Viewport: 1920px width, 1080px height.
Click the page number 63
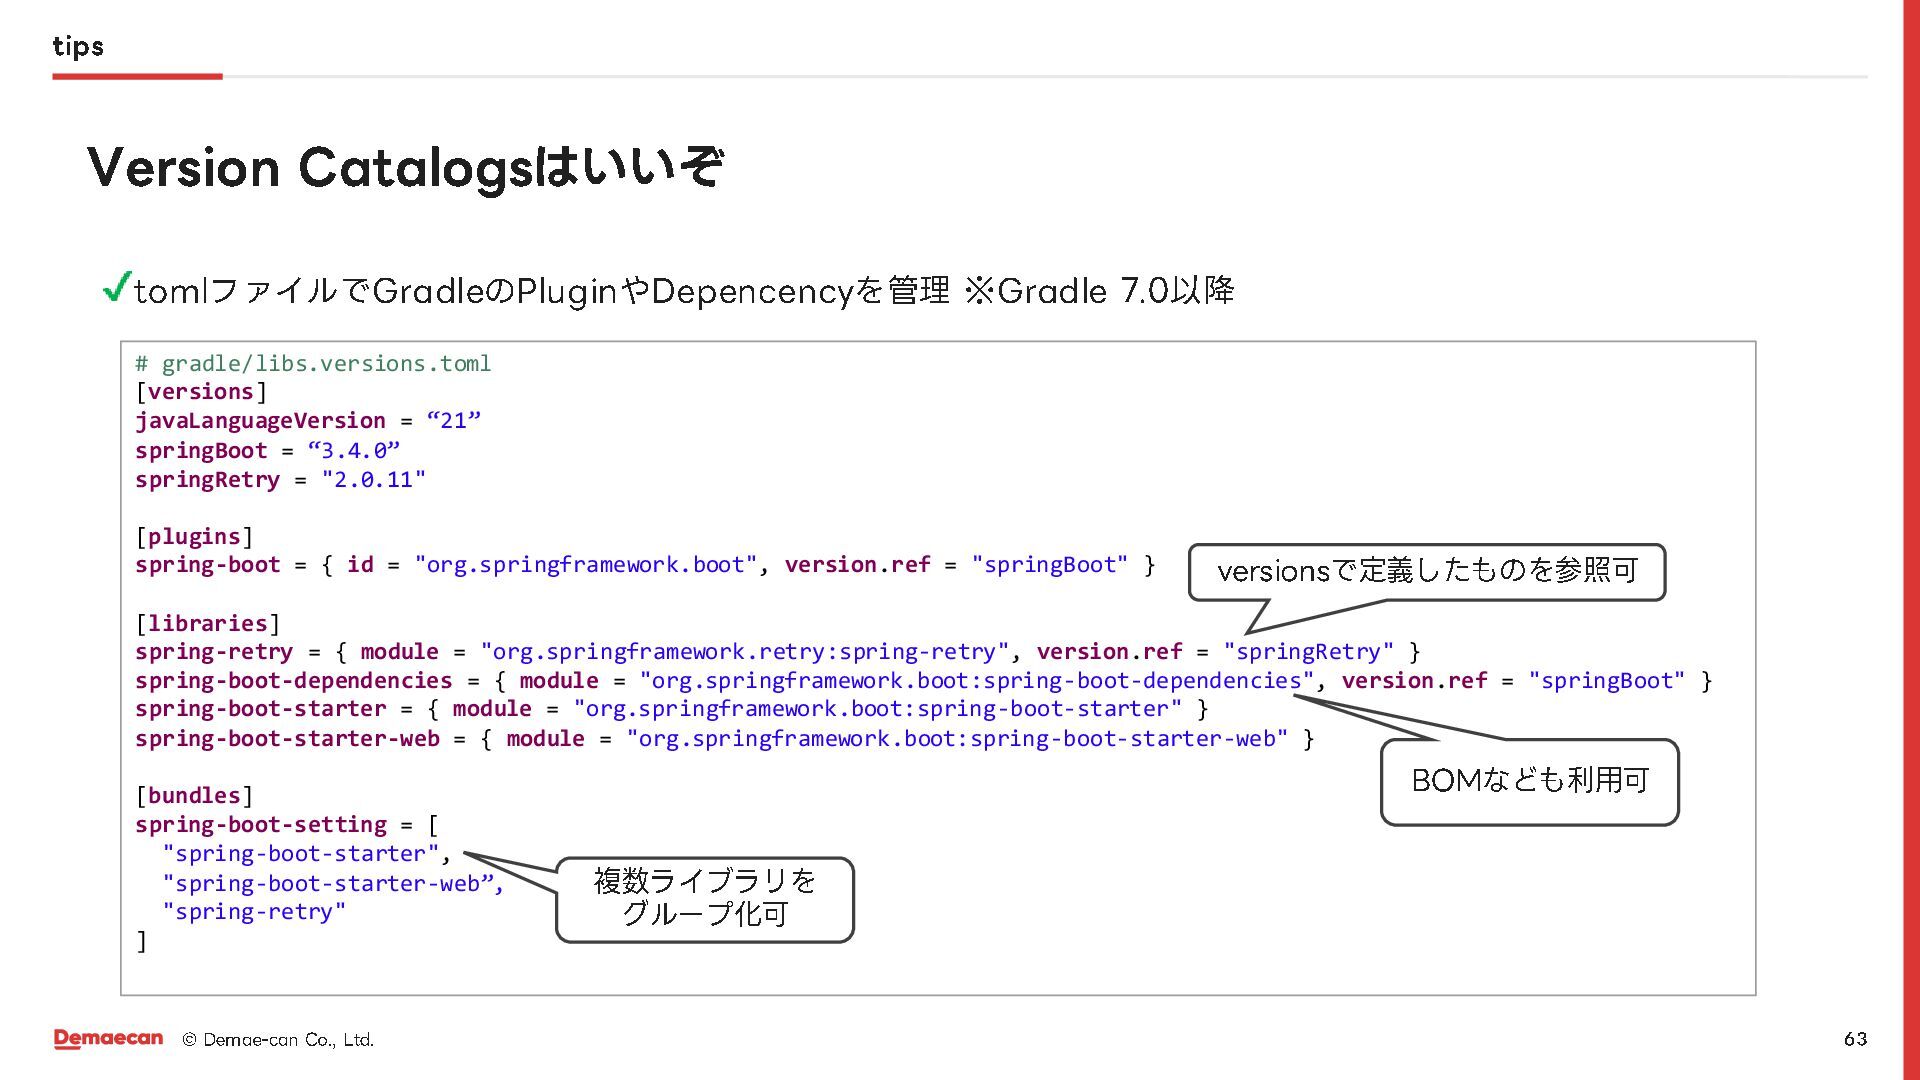coord(1855,1039)
